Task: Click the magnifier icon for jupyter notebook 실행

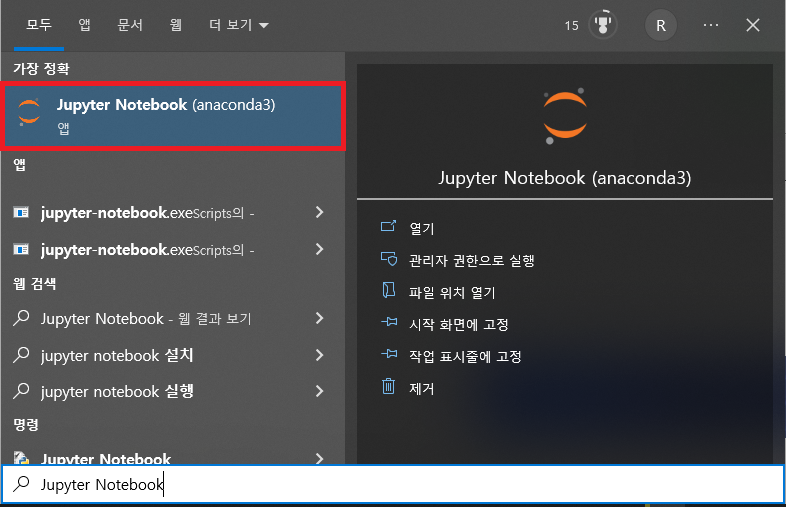Action: coord(22,391)
